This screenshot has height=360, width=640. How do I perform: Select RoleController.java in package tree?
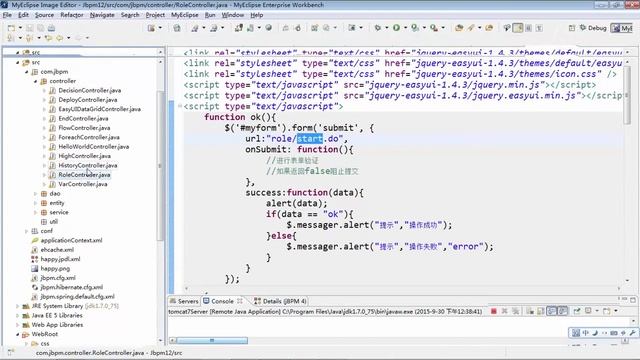tap(84, 175)
